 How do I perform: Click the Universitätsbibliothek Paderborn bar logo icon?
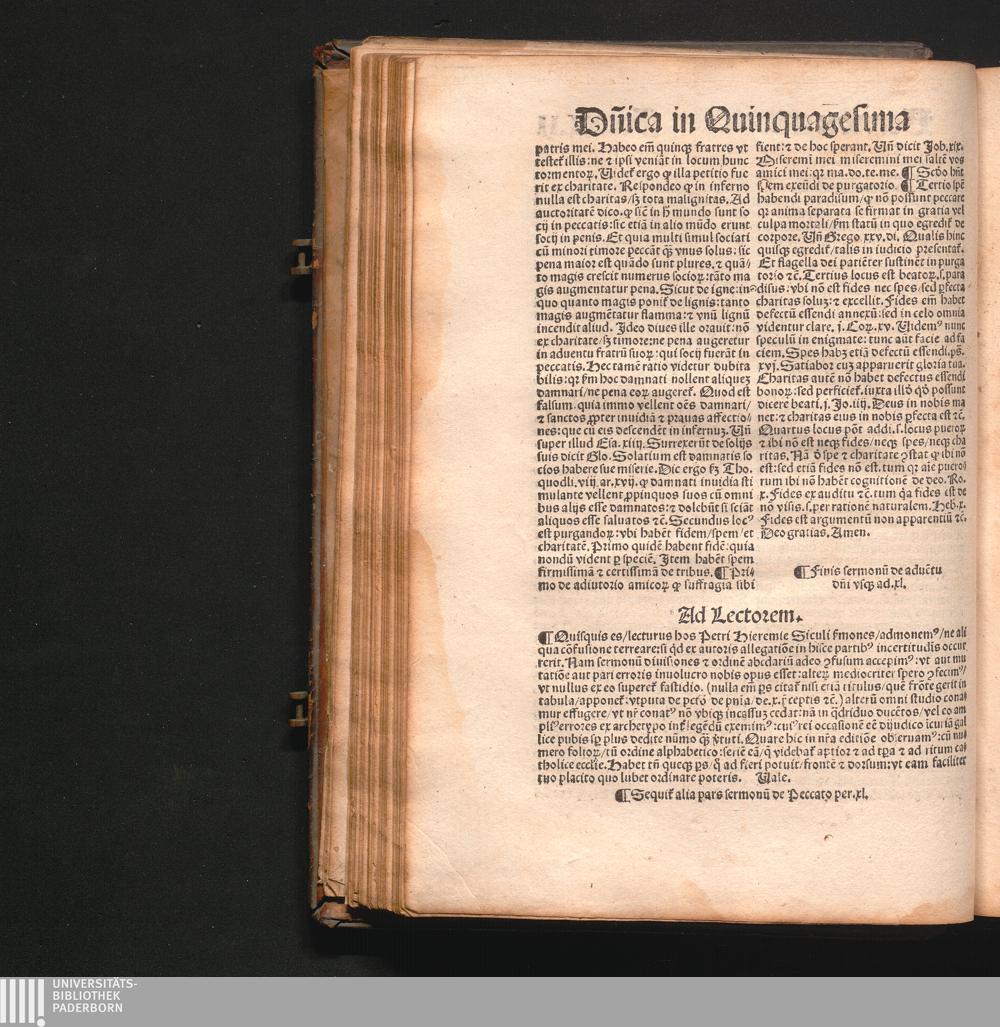(x=22, y=1001)
